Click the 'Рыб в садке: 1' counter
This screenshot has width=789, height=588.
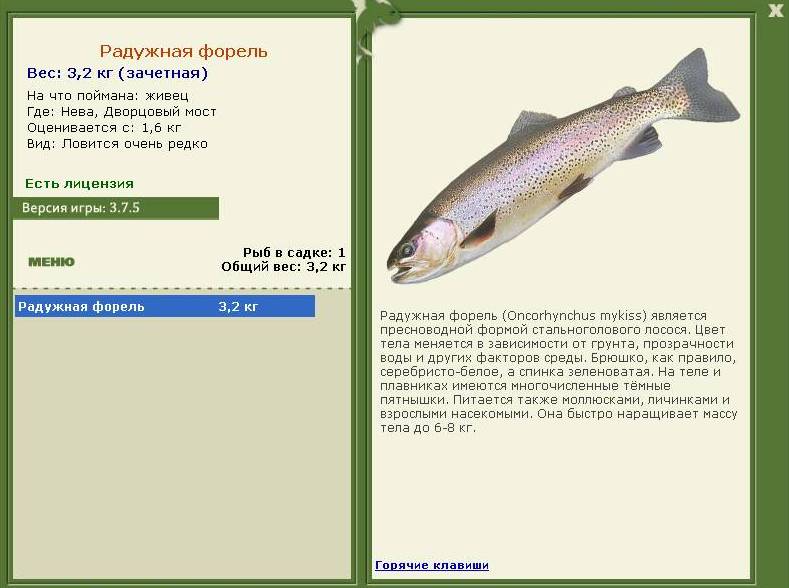pos(294,253)
